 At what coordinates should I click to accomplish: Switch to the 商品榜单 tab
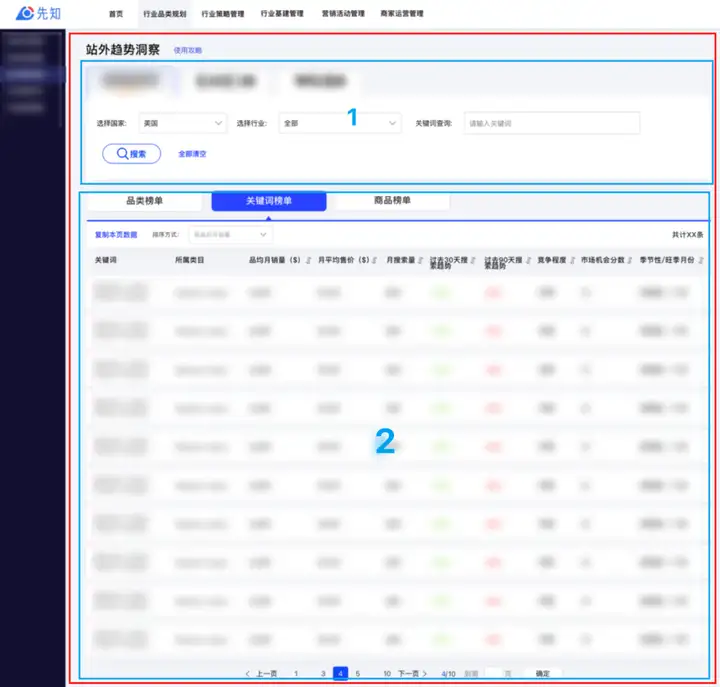(x=392, y=200)
